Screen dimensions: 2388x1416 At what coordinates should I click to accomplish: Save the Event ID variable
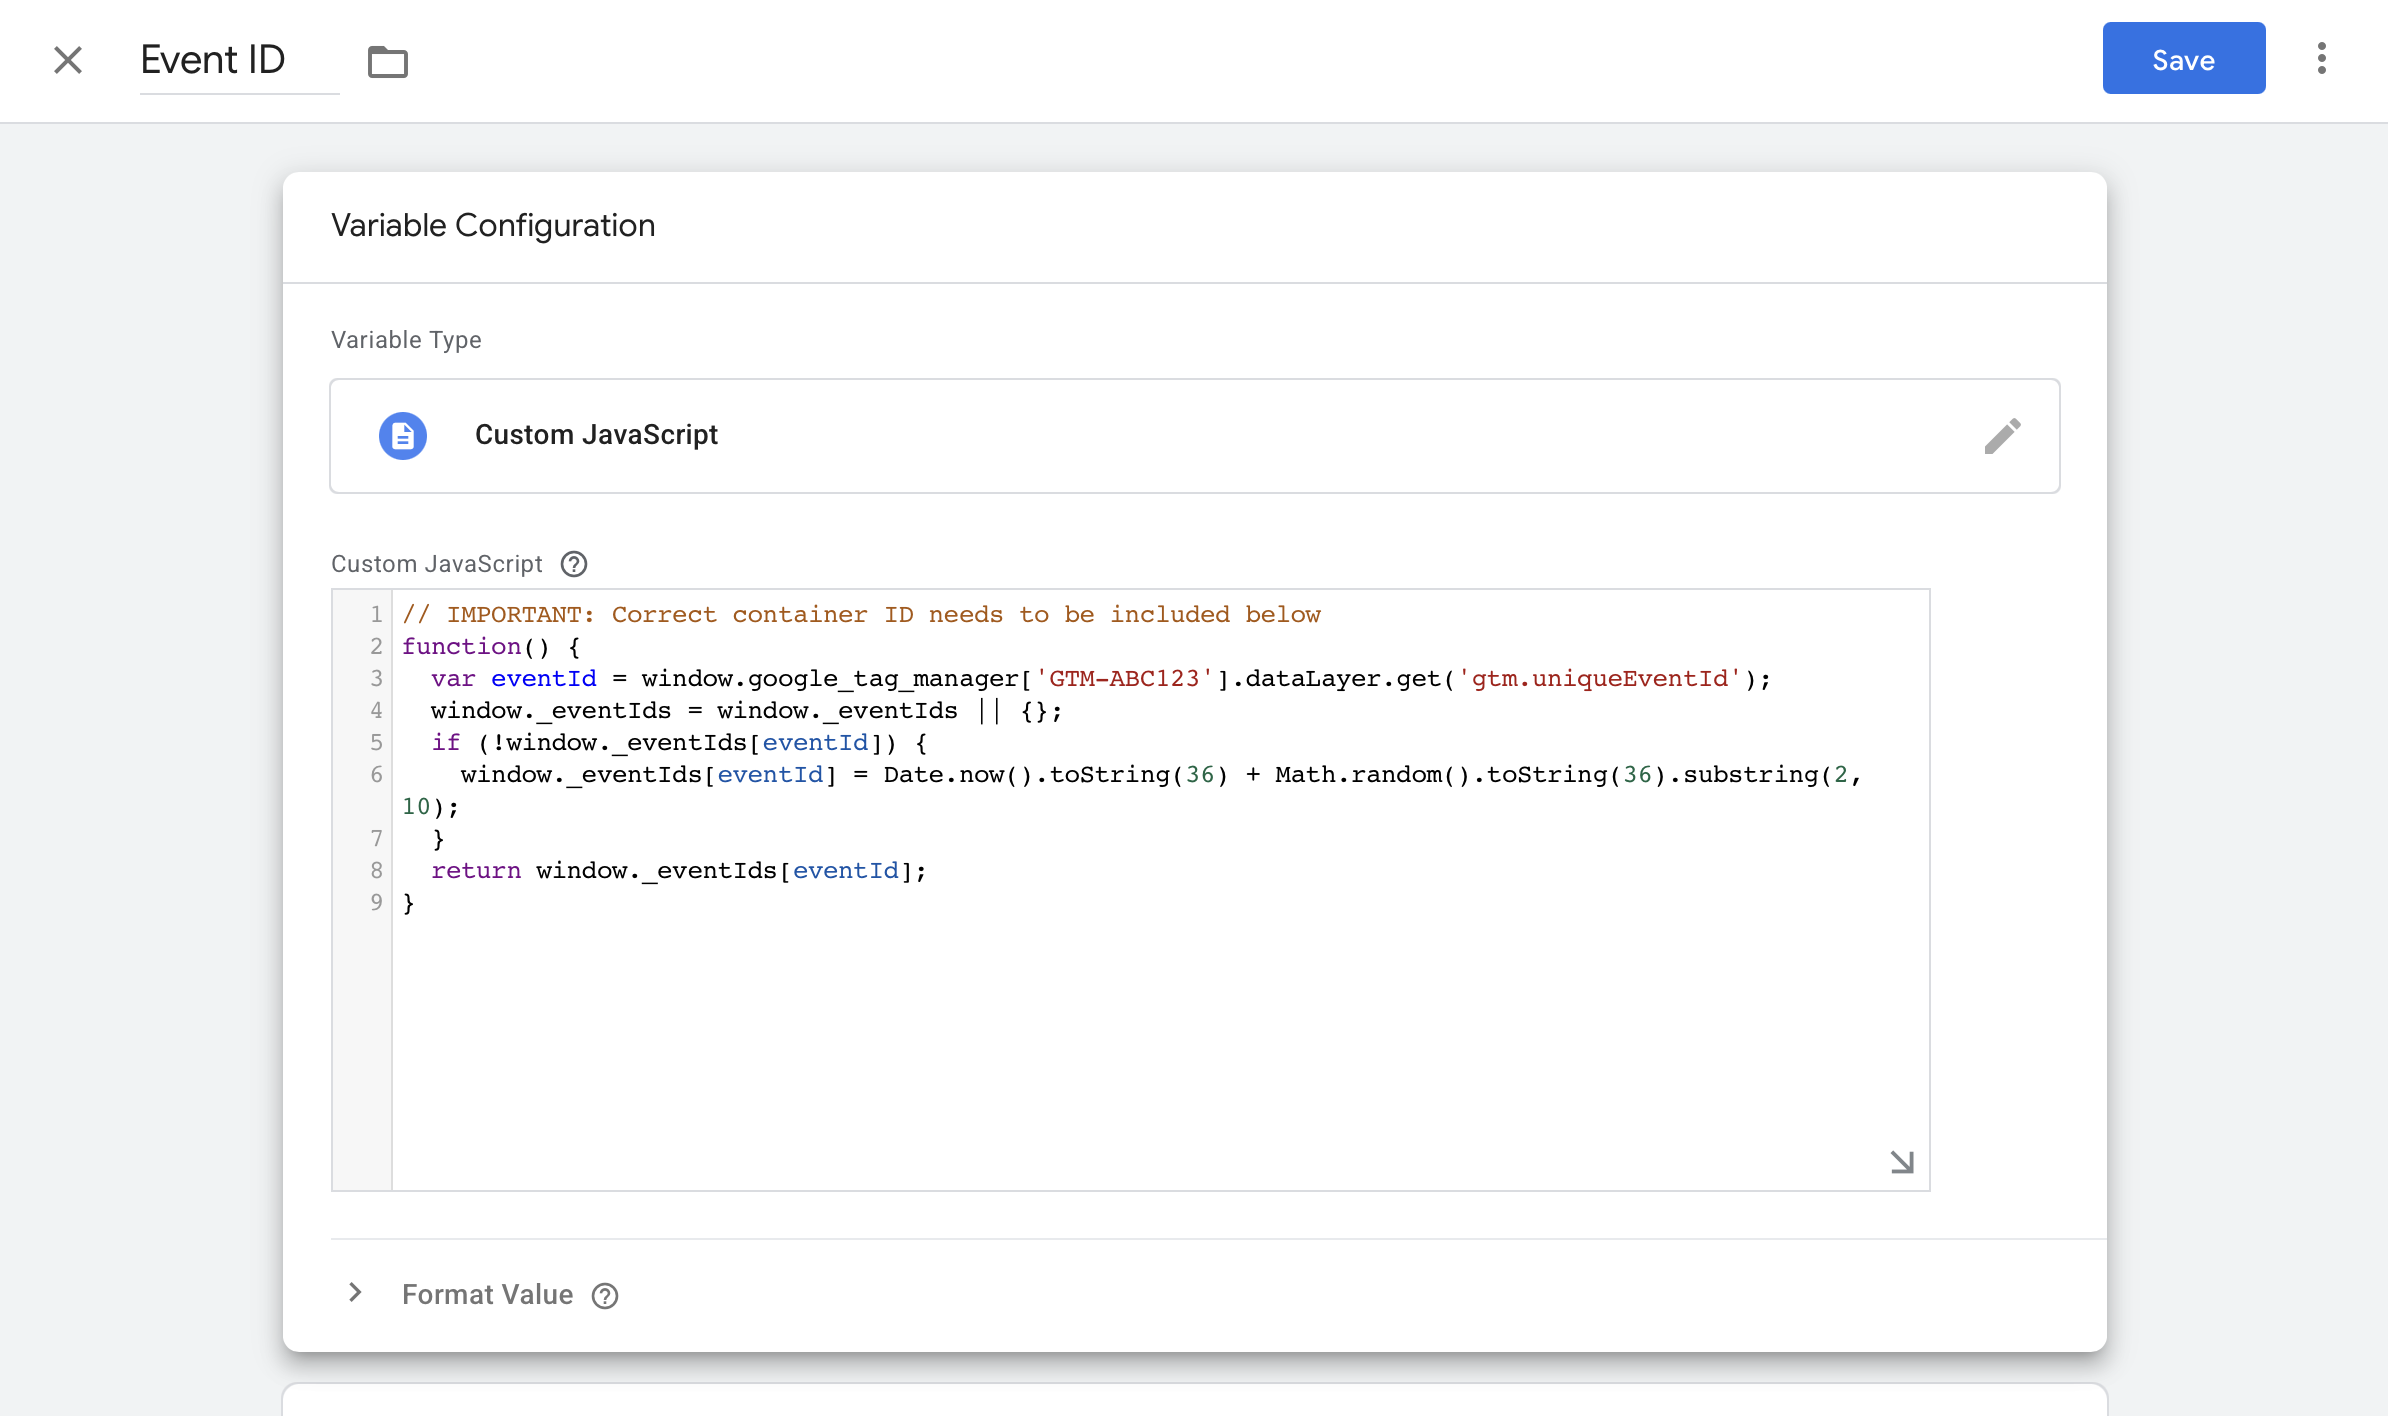coord(2183,59)
